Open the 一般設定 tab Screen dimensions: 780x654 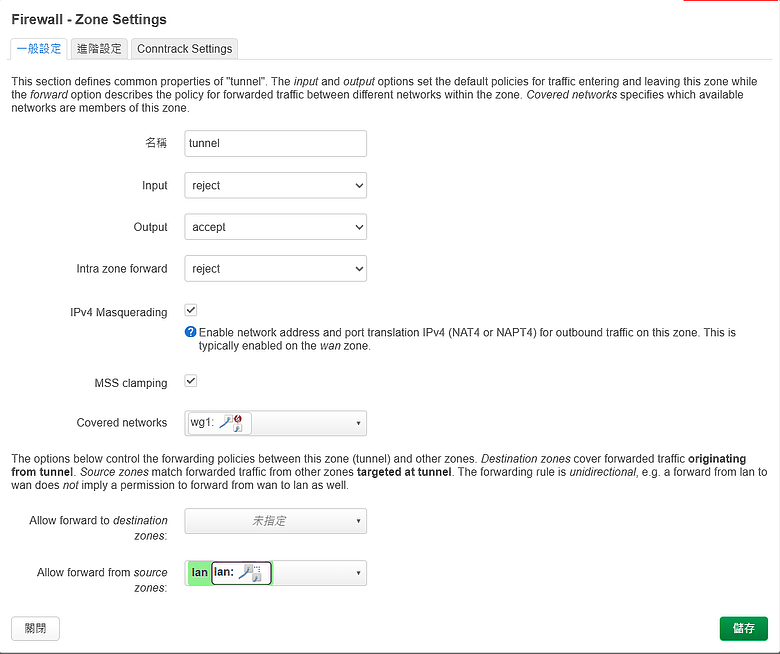coord(39,49)
